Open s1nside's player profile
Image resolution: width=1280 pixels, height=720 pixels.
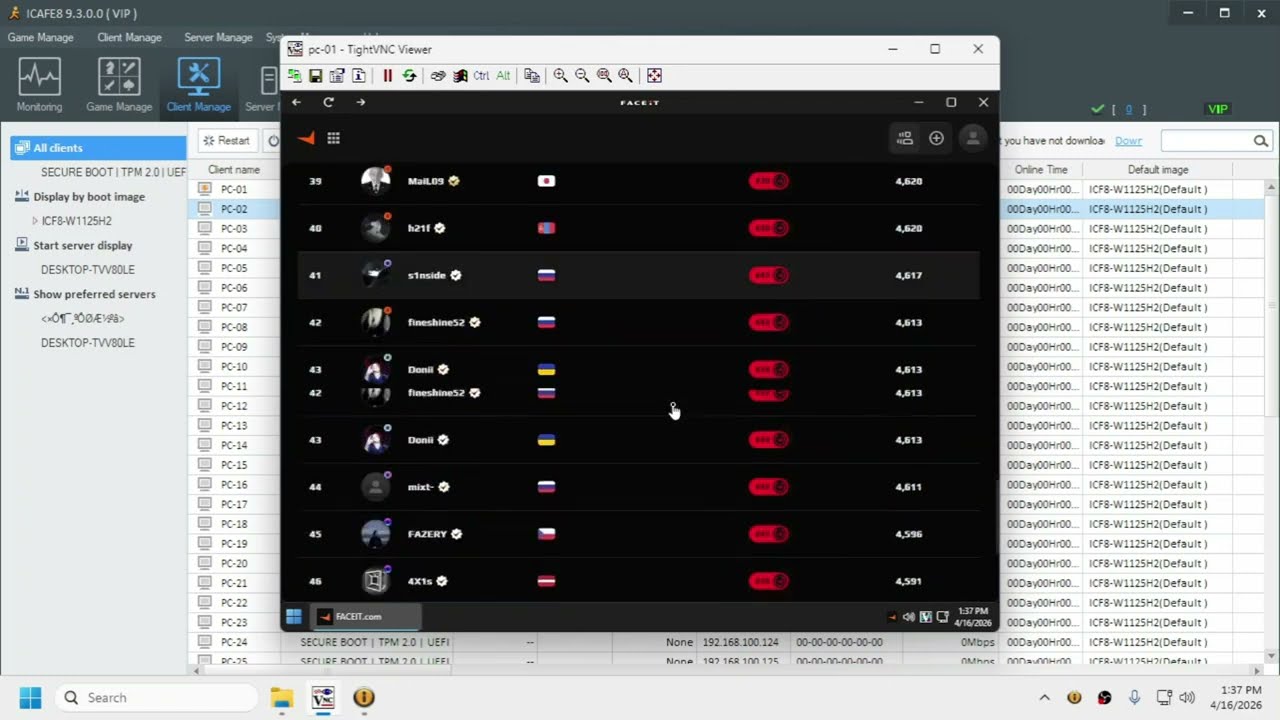[x=427, y=275]
